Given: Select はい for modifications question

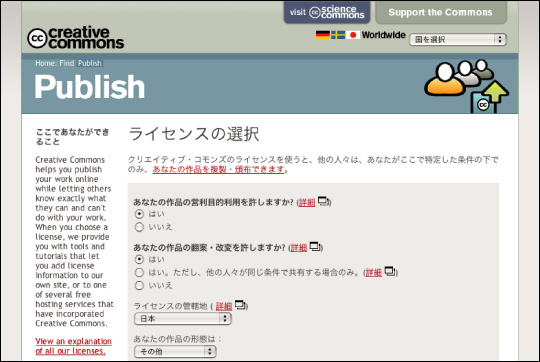Looking at the screenshot, I should pyautogui.click(x=139, y=259).
